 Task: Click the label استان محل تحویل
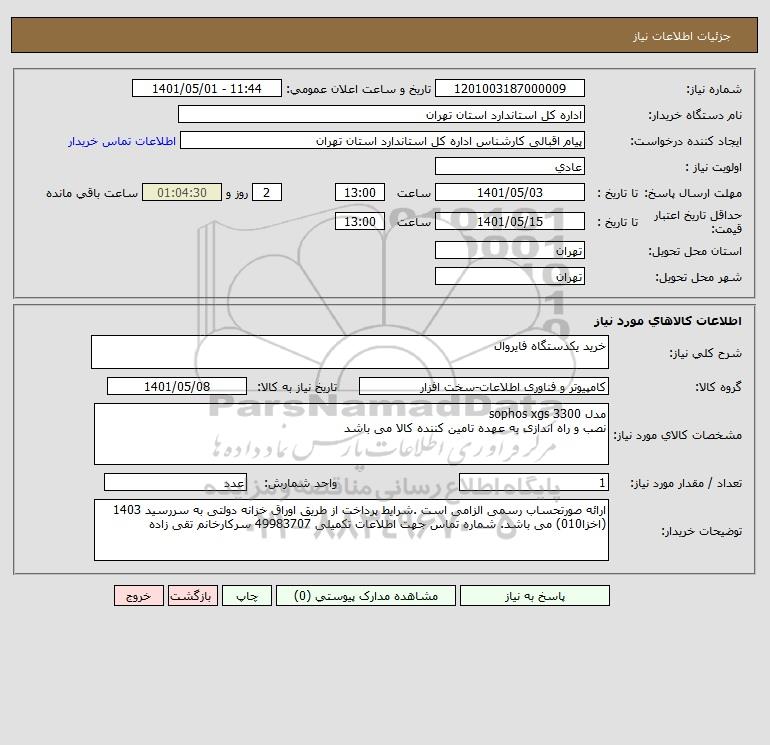coord(695,251)
